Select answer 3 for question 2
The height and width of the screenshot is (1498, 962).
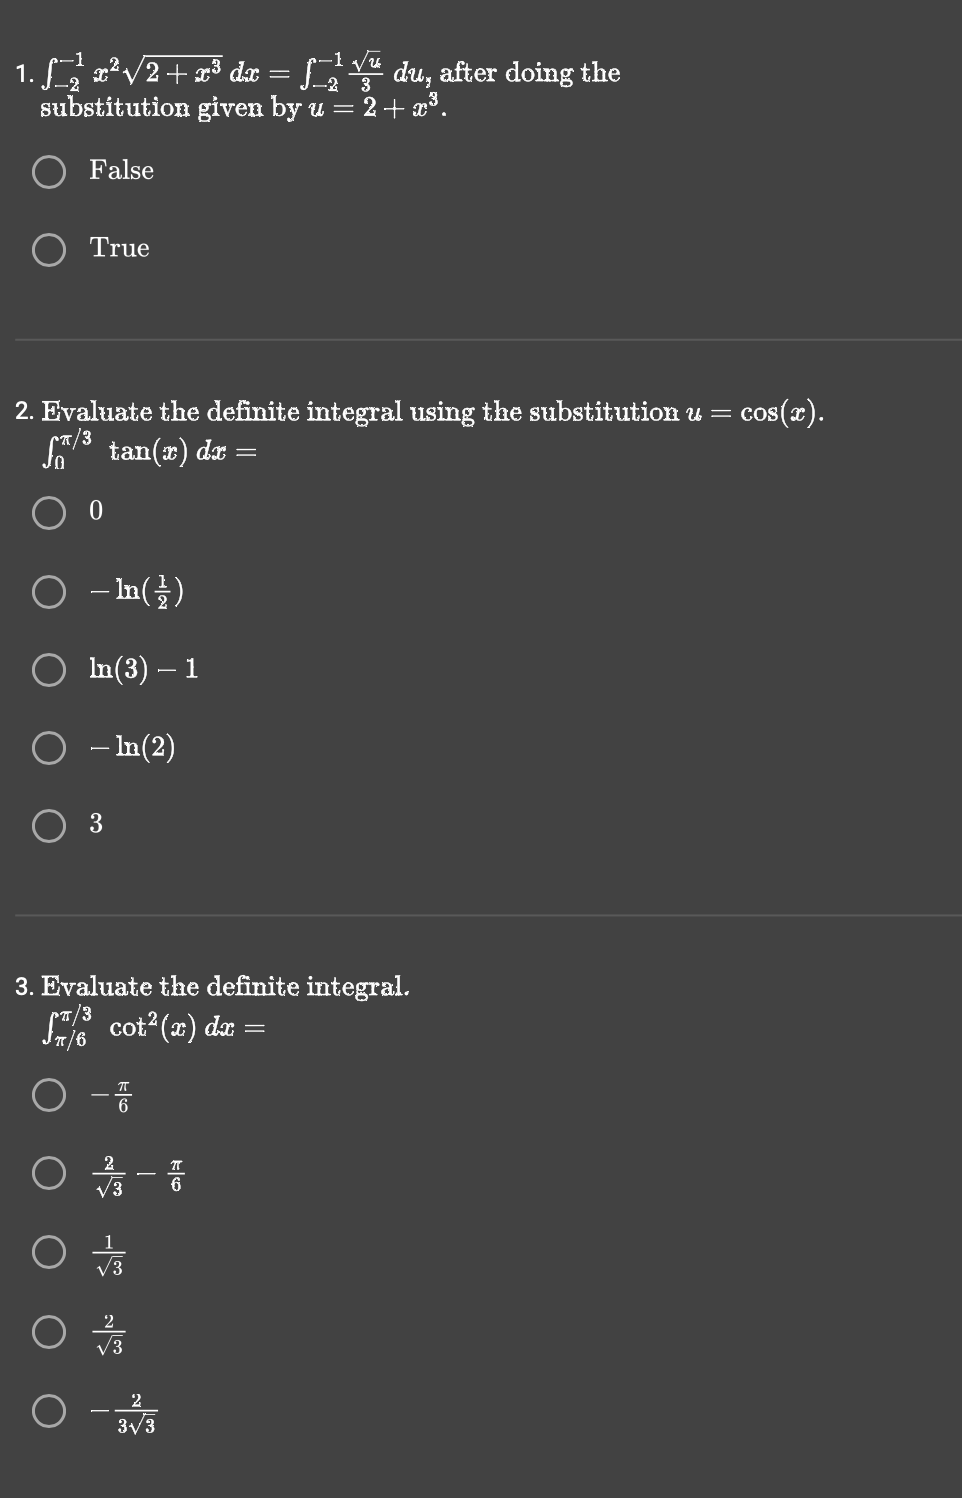(48, 824)
